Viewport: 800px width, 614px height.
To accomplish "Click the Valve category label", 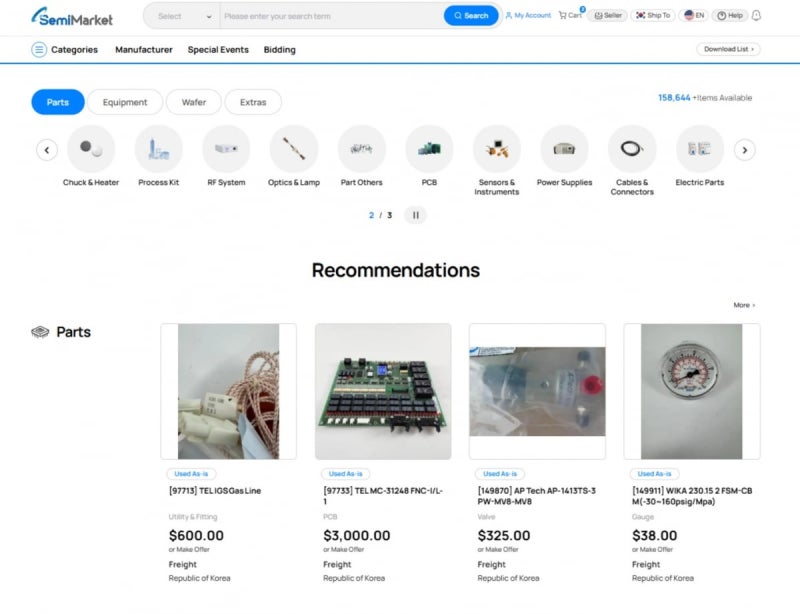I will 486,517.
